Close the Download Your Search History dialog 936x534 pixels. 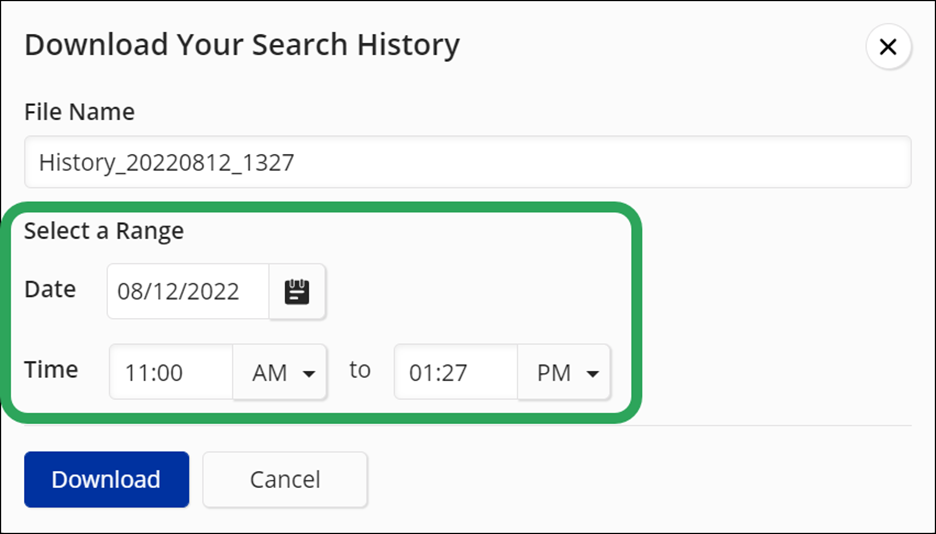[x=888, y=47]
